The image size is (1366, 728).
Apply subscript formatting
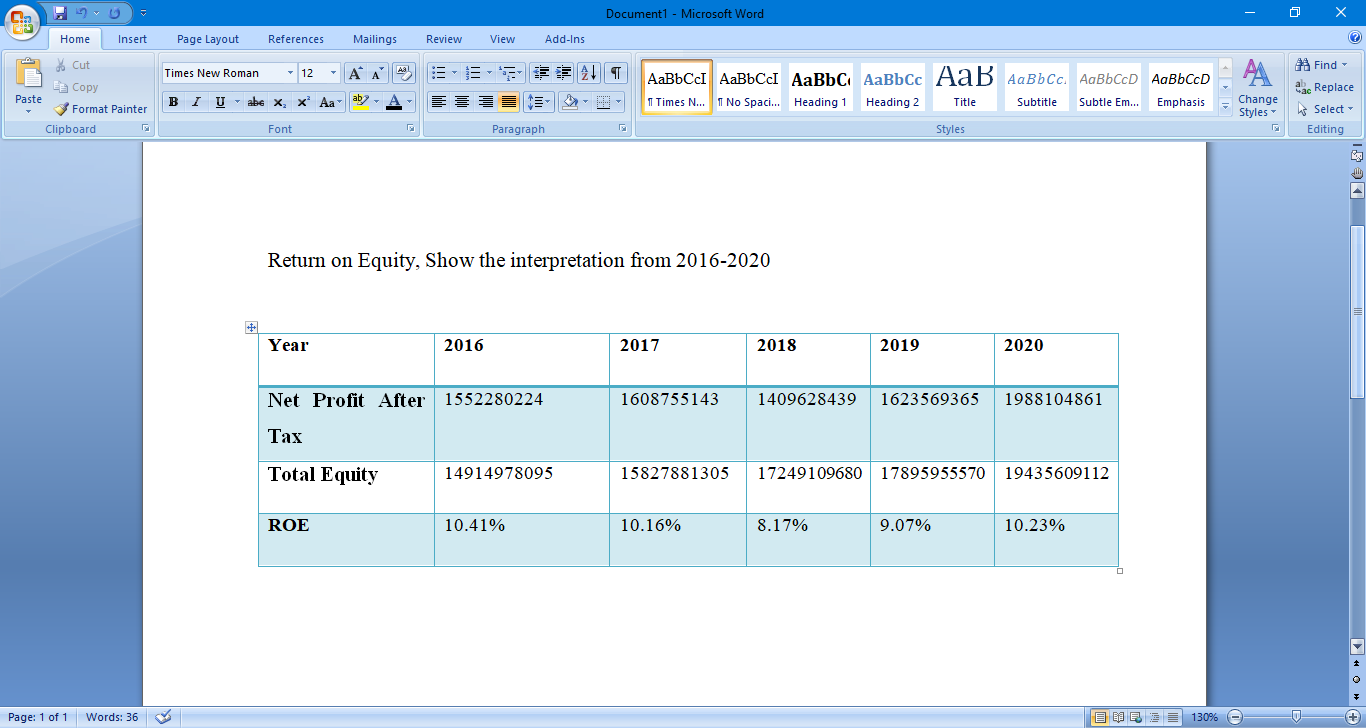(x=280, y=102)
